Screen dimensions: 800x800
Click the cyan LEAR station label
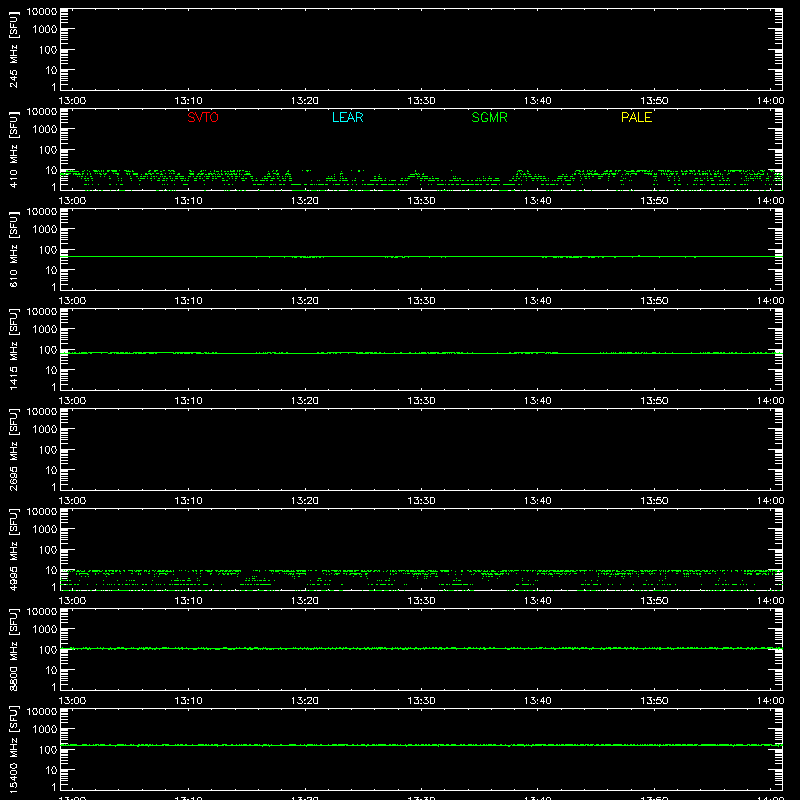point(347,117)
